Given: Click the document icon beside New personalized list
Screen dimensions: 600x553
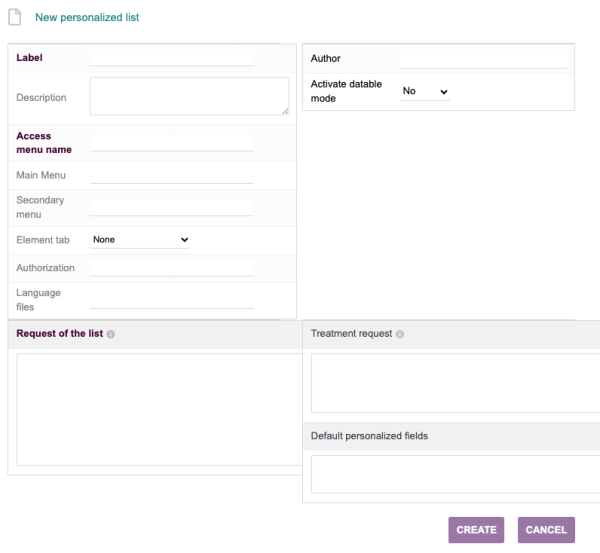Looking at the screenshot, I should coord(14,18).
